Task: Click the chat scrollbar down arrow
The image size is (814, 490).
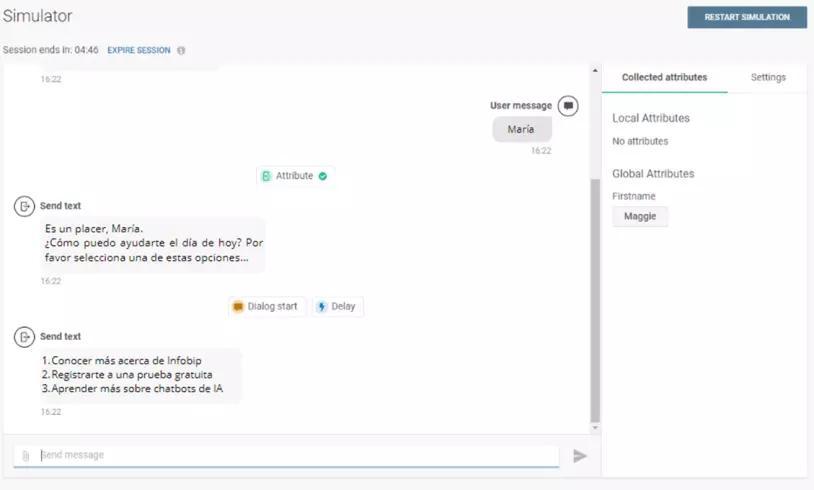Action: coord(595,428)
